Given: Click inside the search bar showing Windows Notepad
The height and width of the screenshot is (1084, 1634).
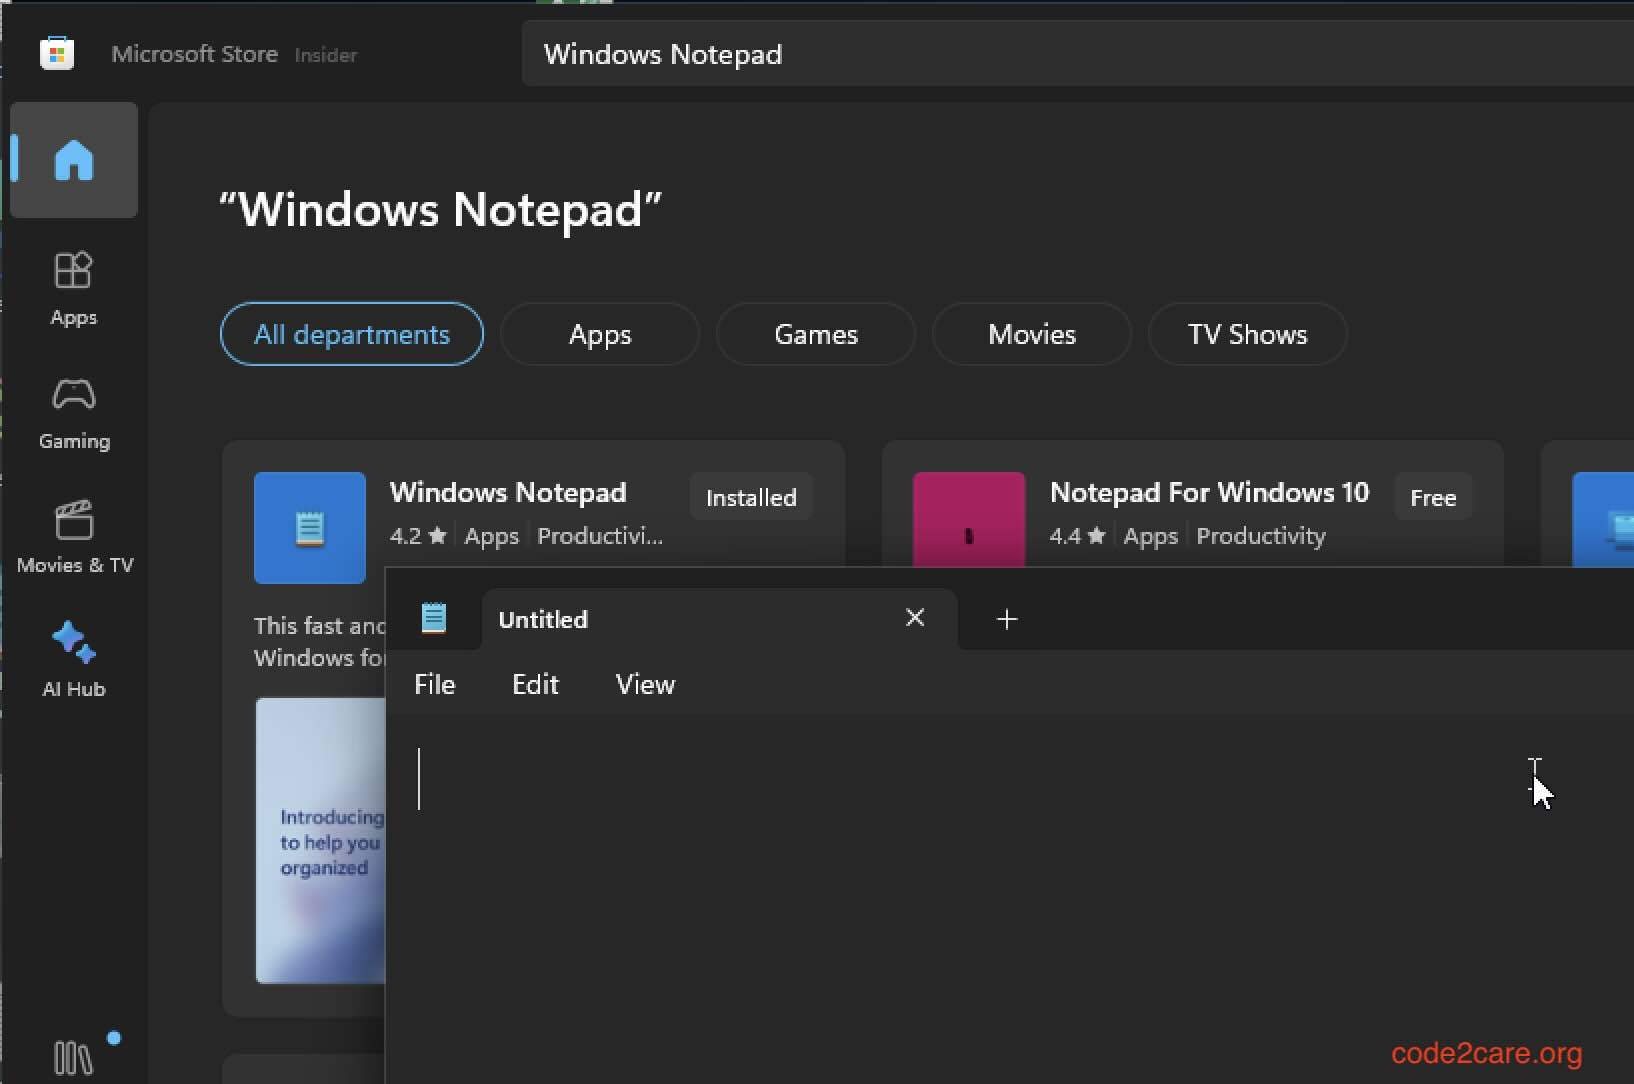Looking at the screenshot, I should pos(900,53).
